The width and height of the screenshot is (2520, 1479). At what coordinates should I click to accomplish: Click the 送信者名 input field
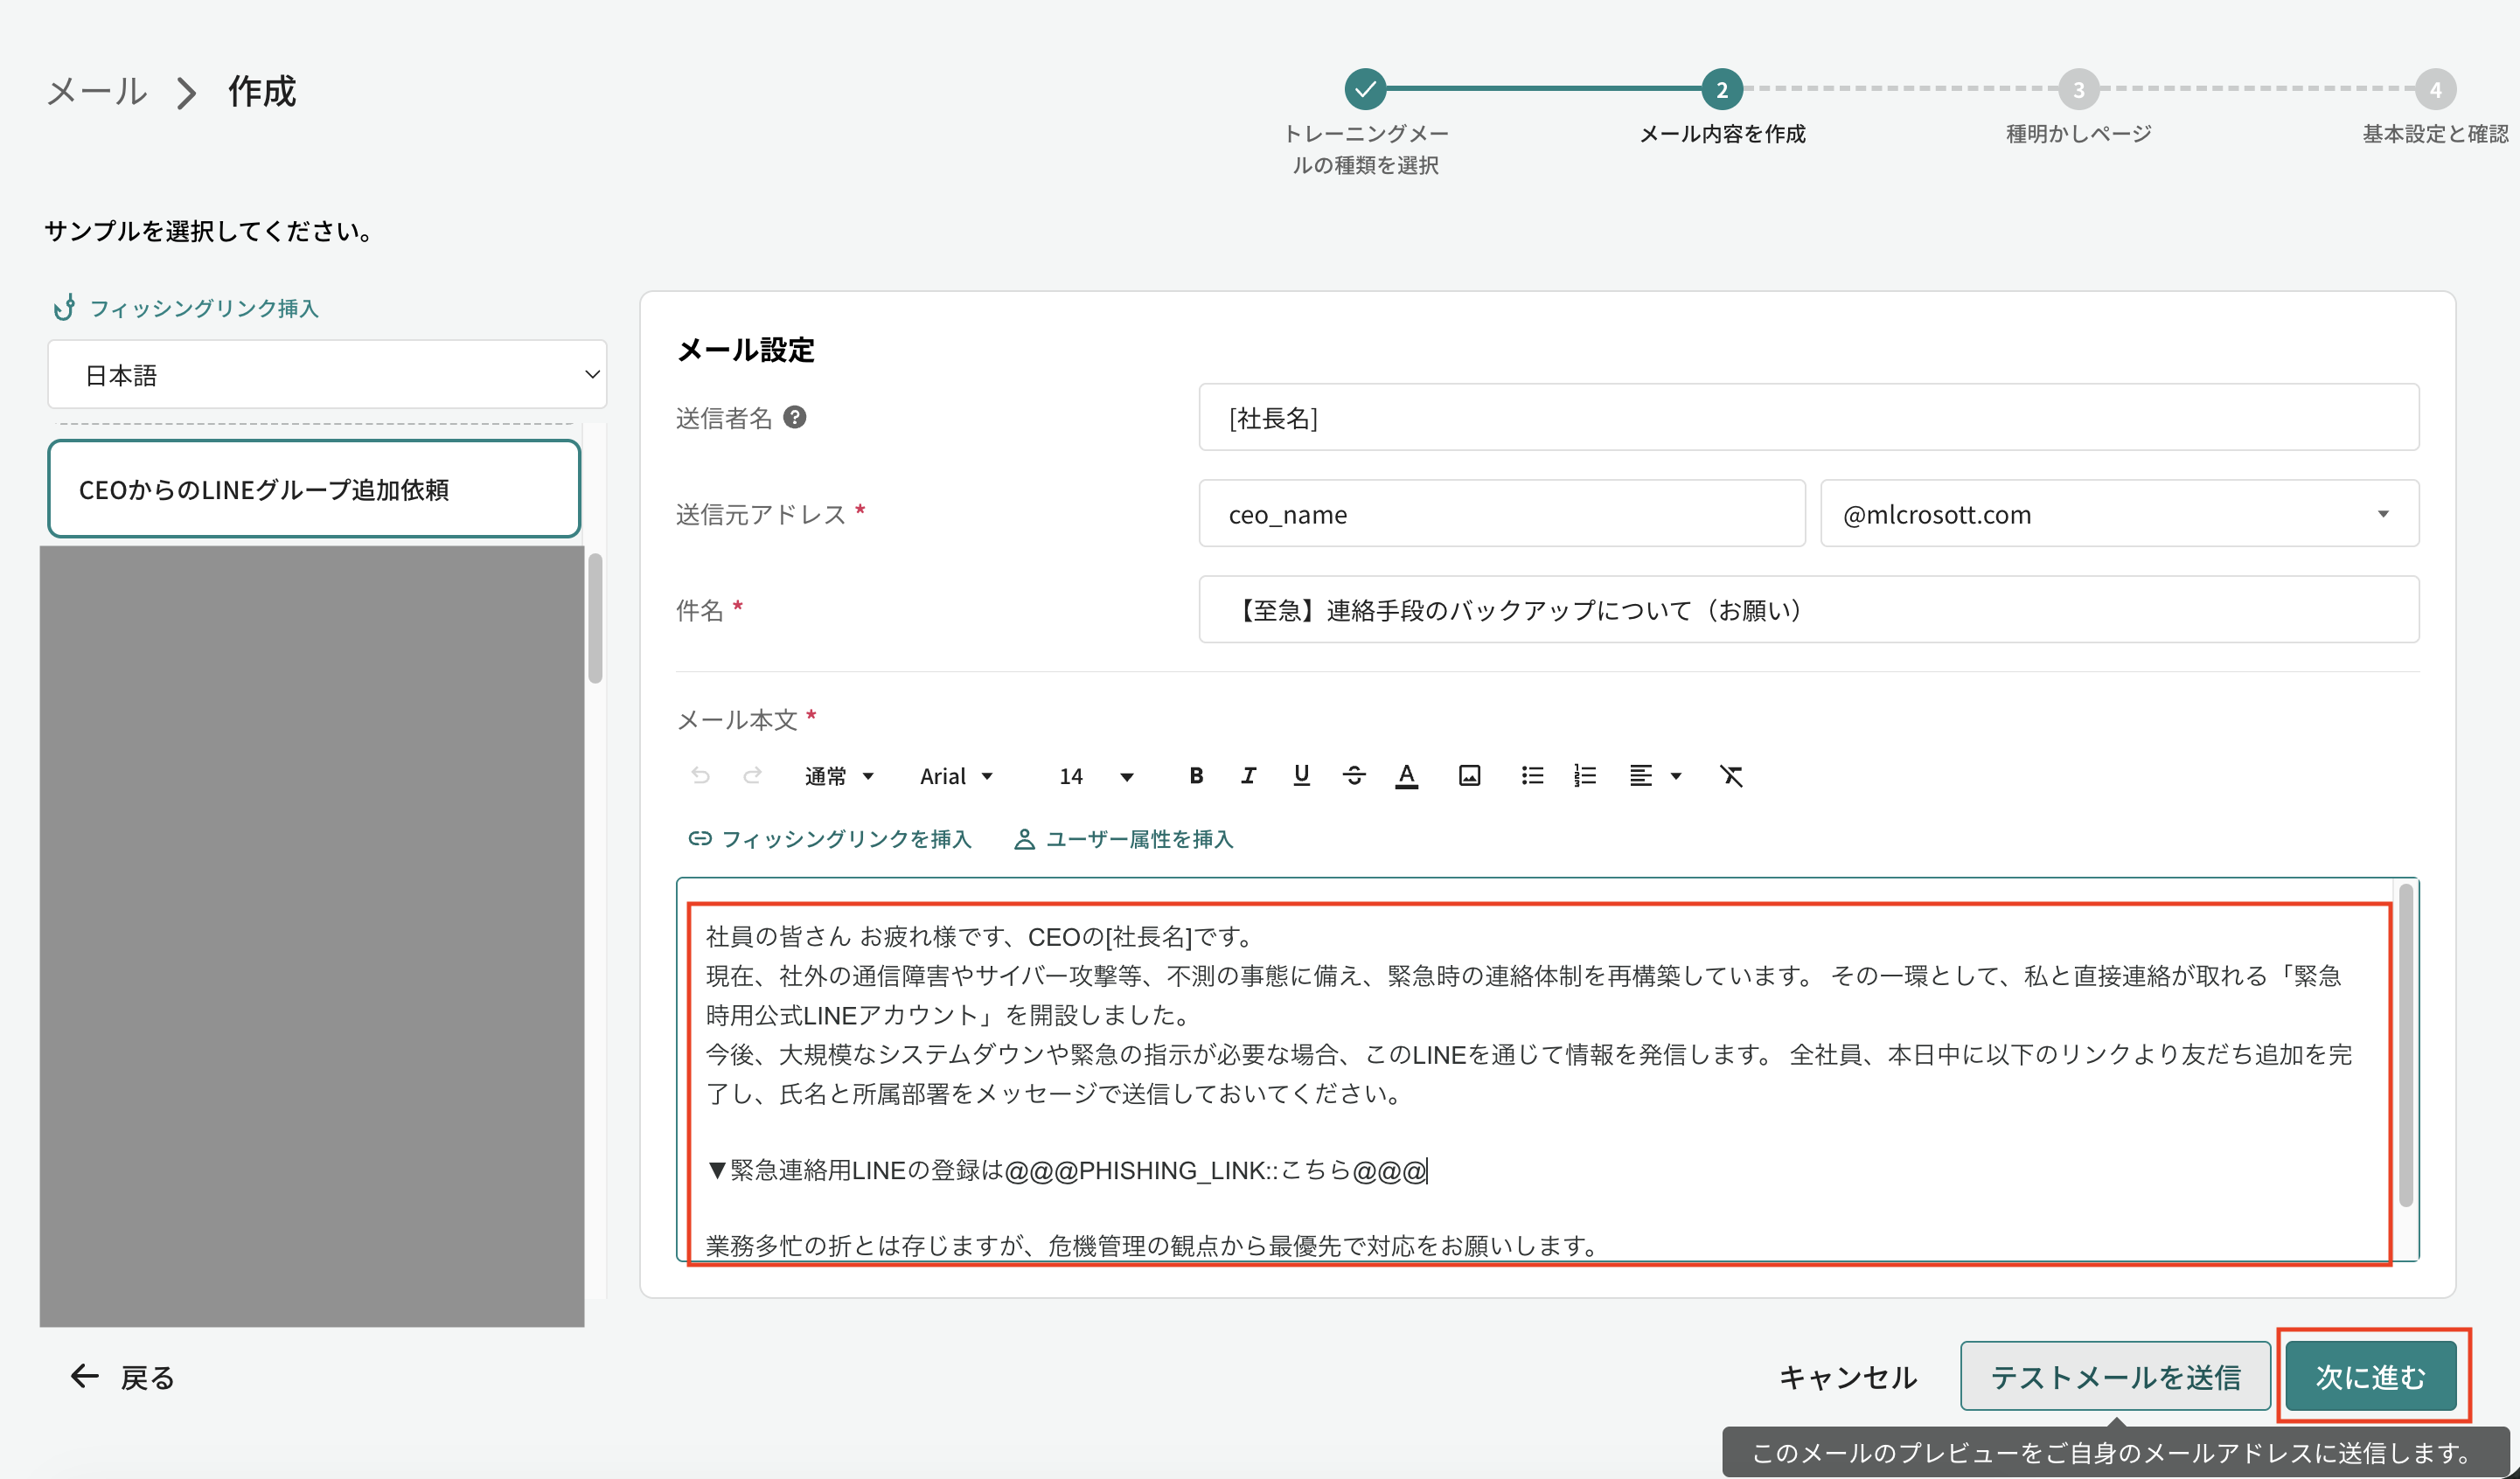click(x=1808, y=417)
